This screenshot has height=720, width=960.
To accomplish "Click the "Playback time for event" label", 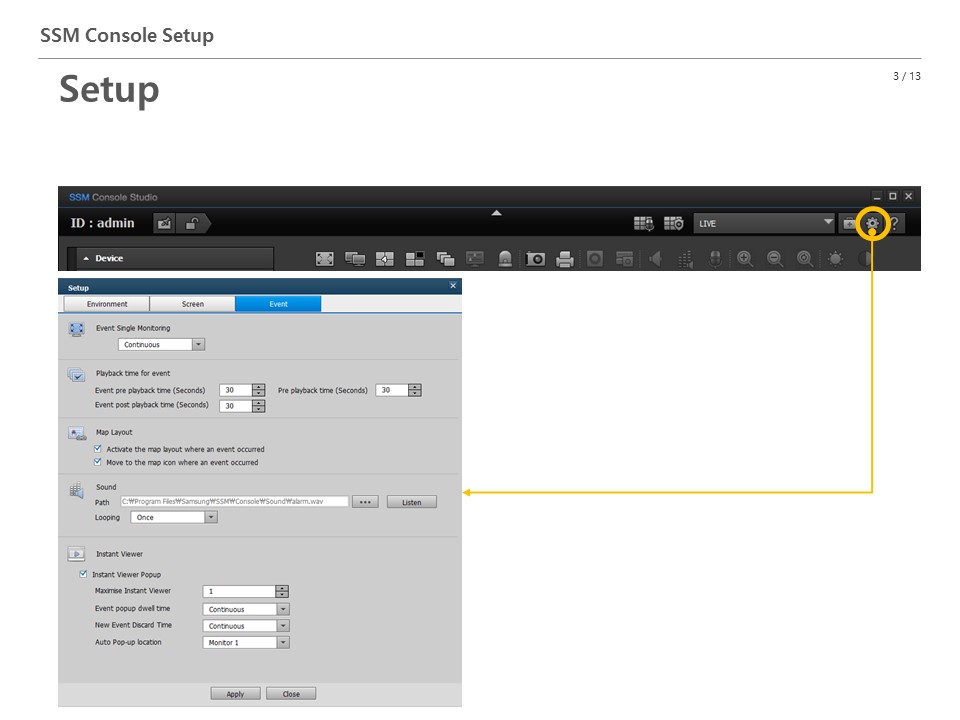I will 133,373.
